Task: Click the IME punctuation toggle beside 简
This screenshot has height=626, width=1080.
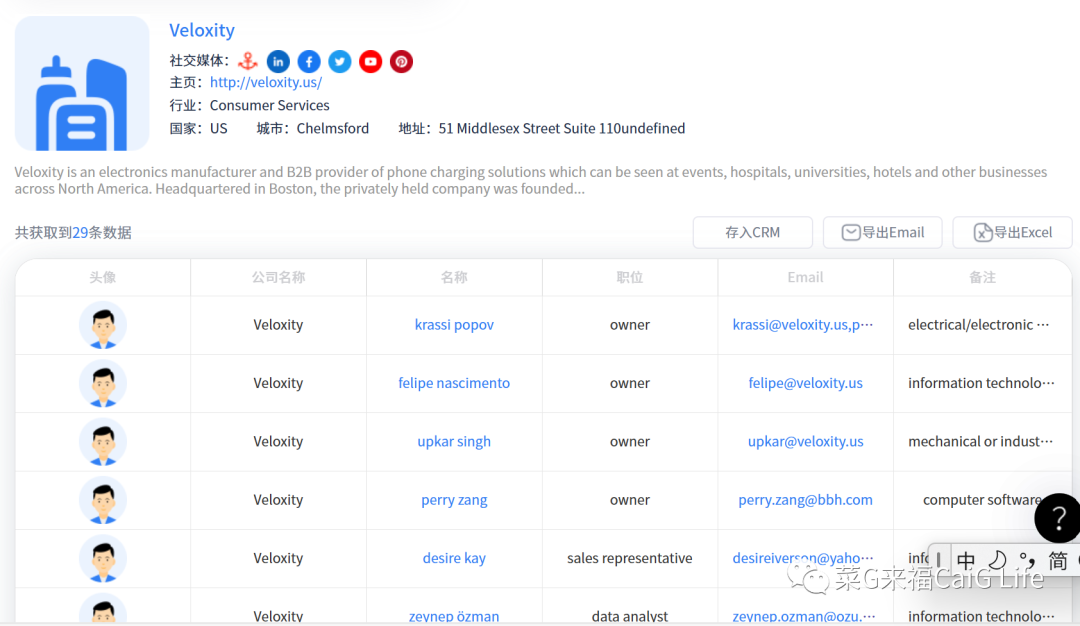Action: 1027,561
